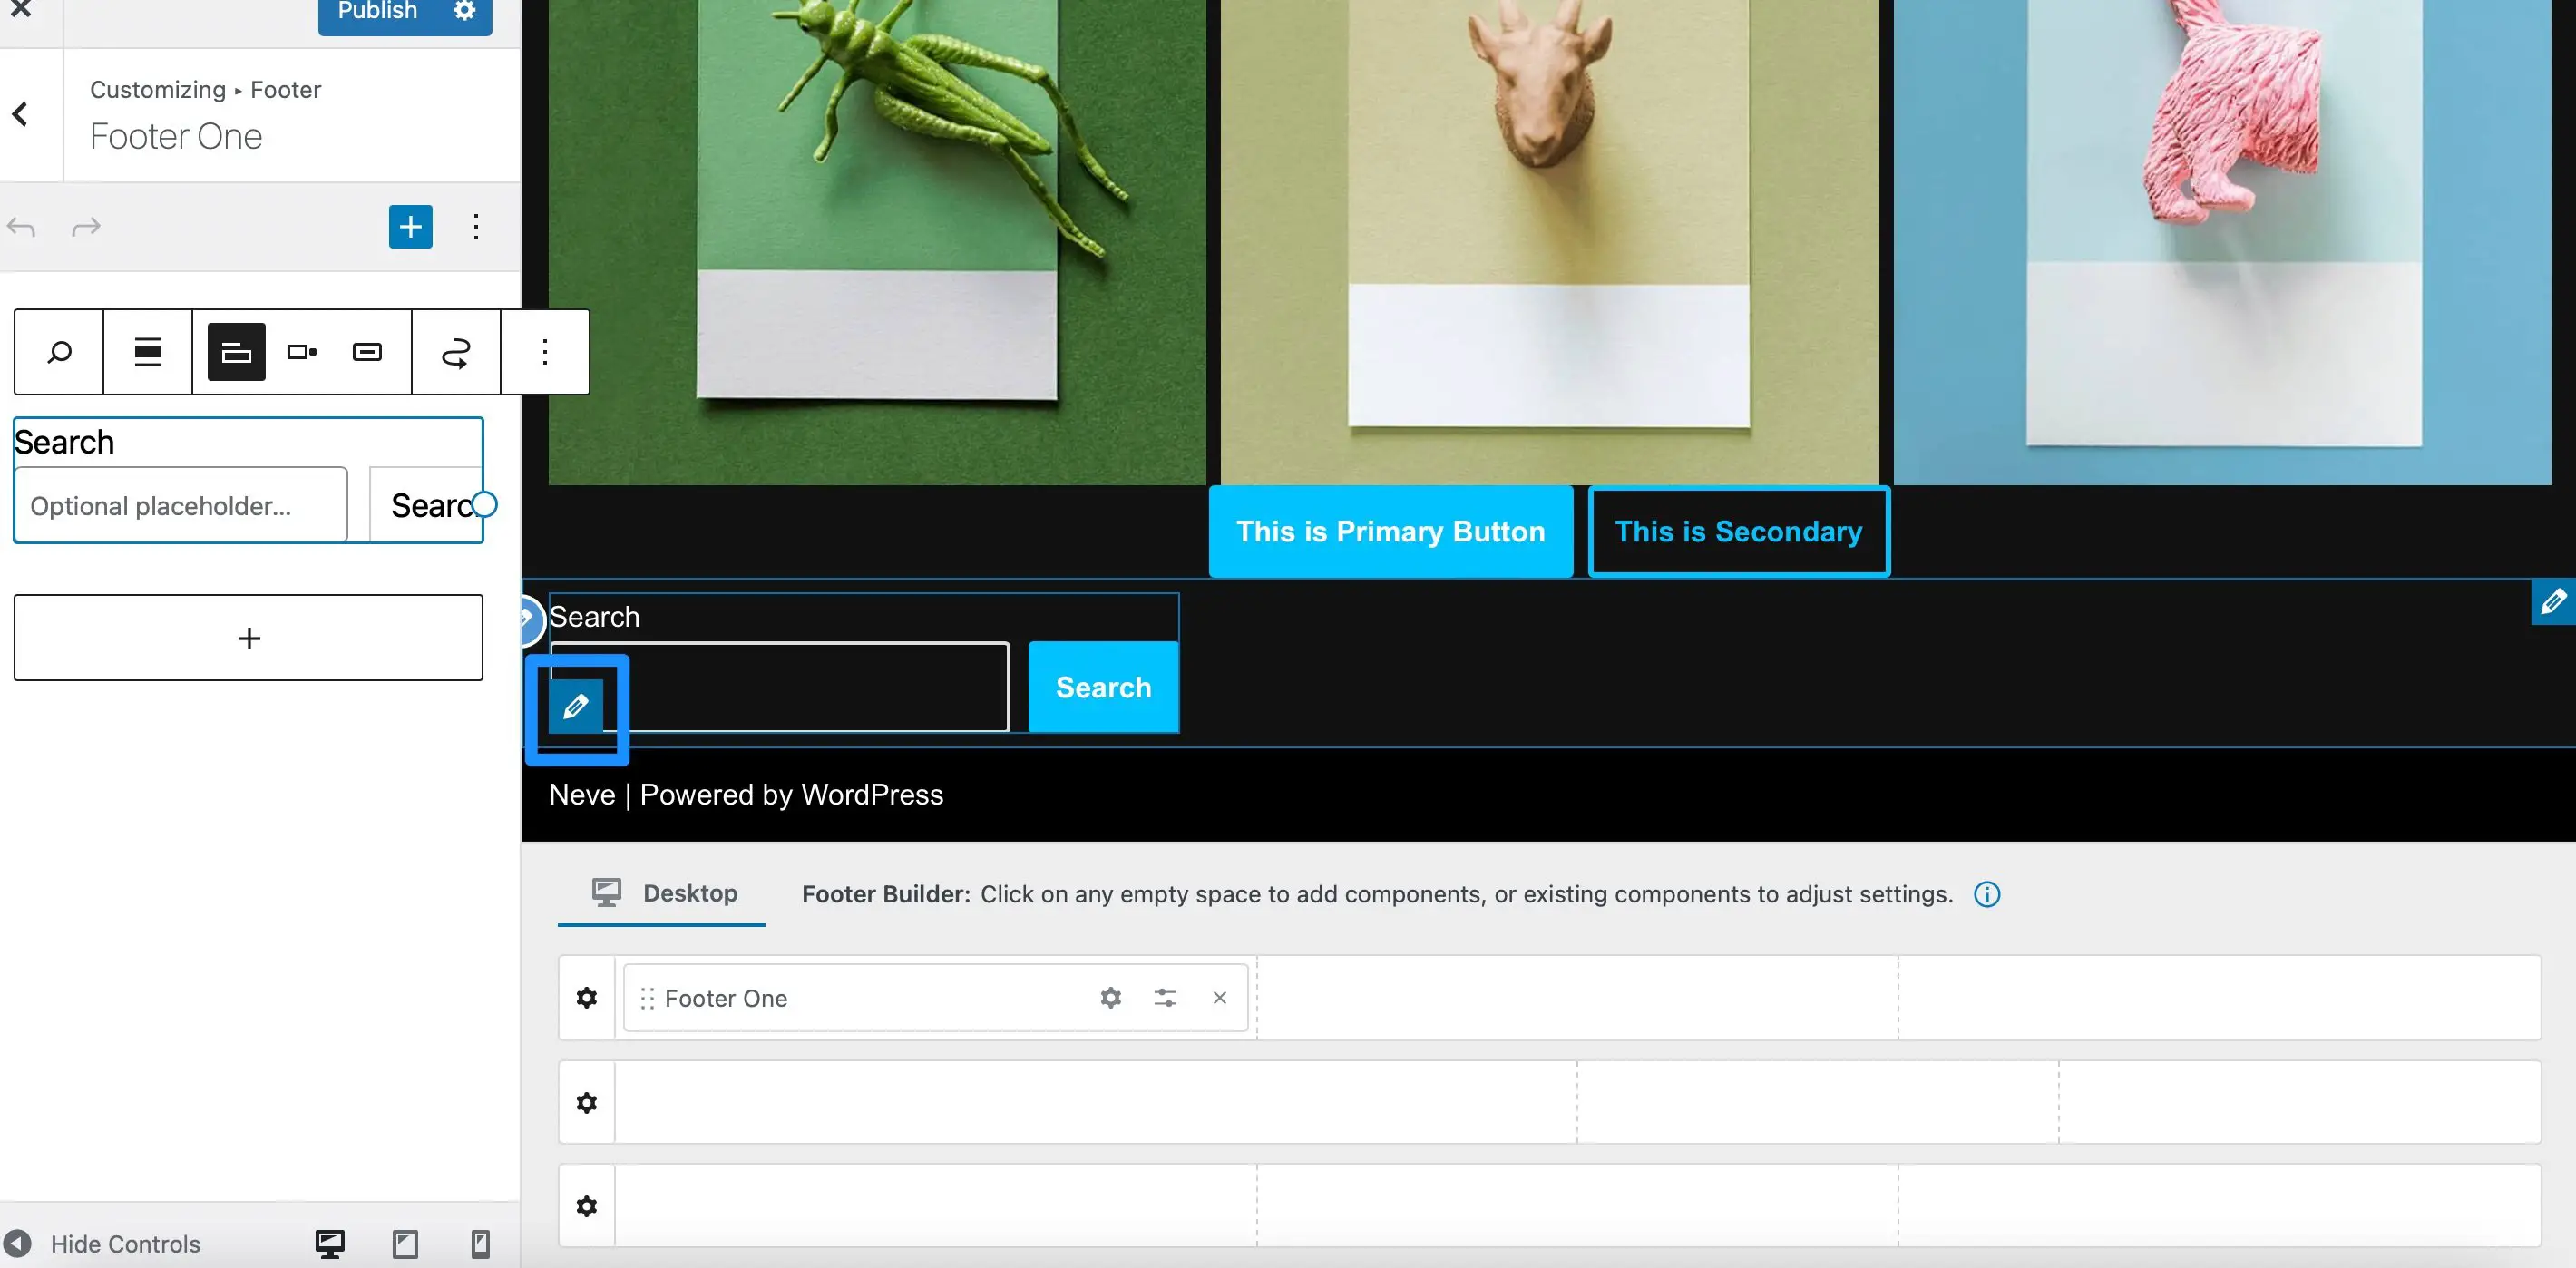Expand the block inserter overflow menu
Image resolution: width=2576 pixels, height=1268 pixels.
pyautogui.click(x=476, y=225)
